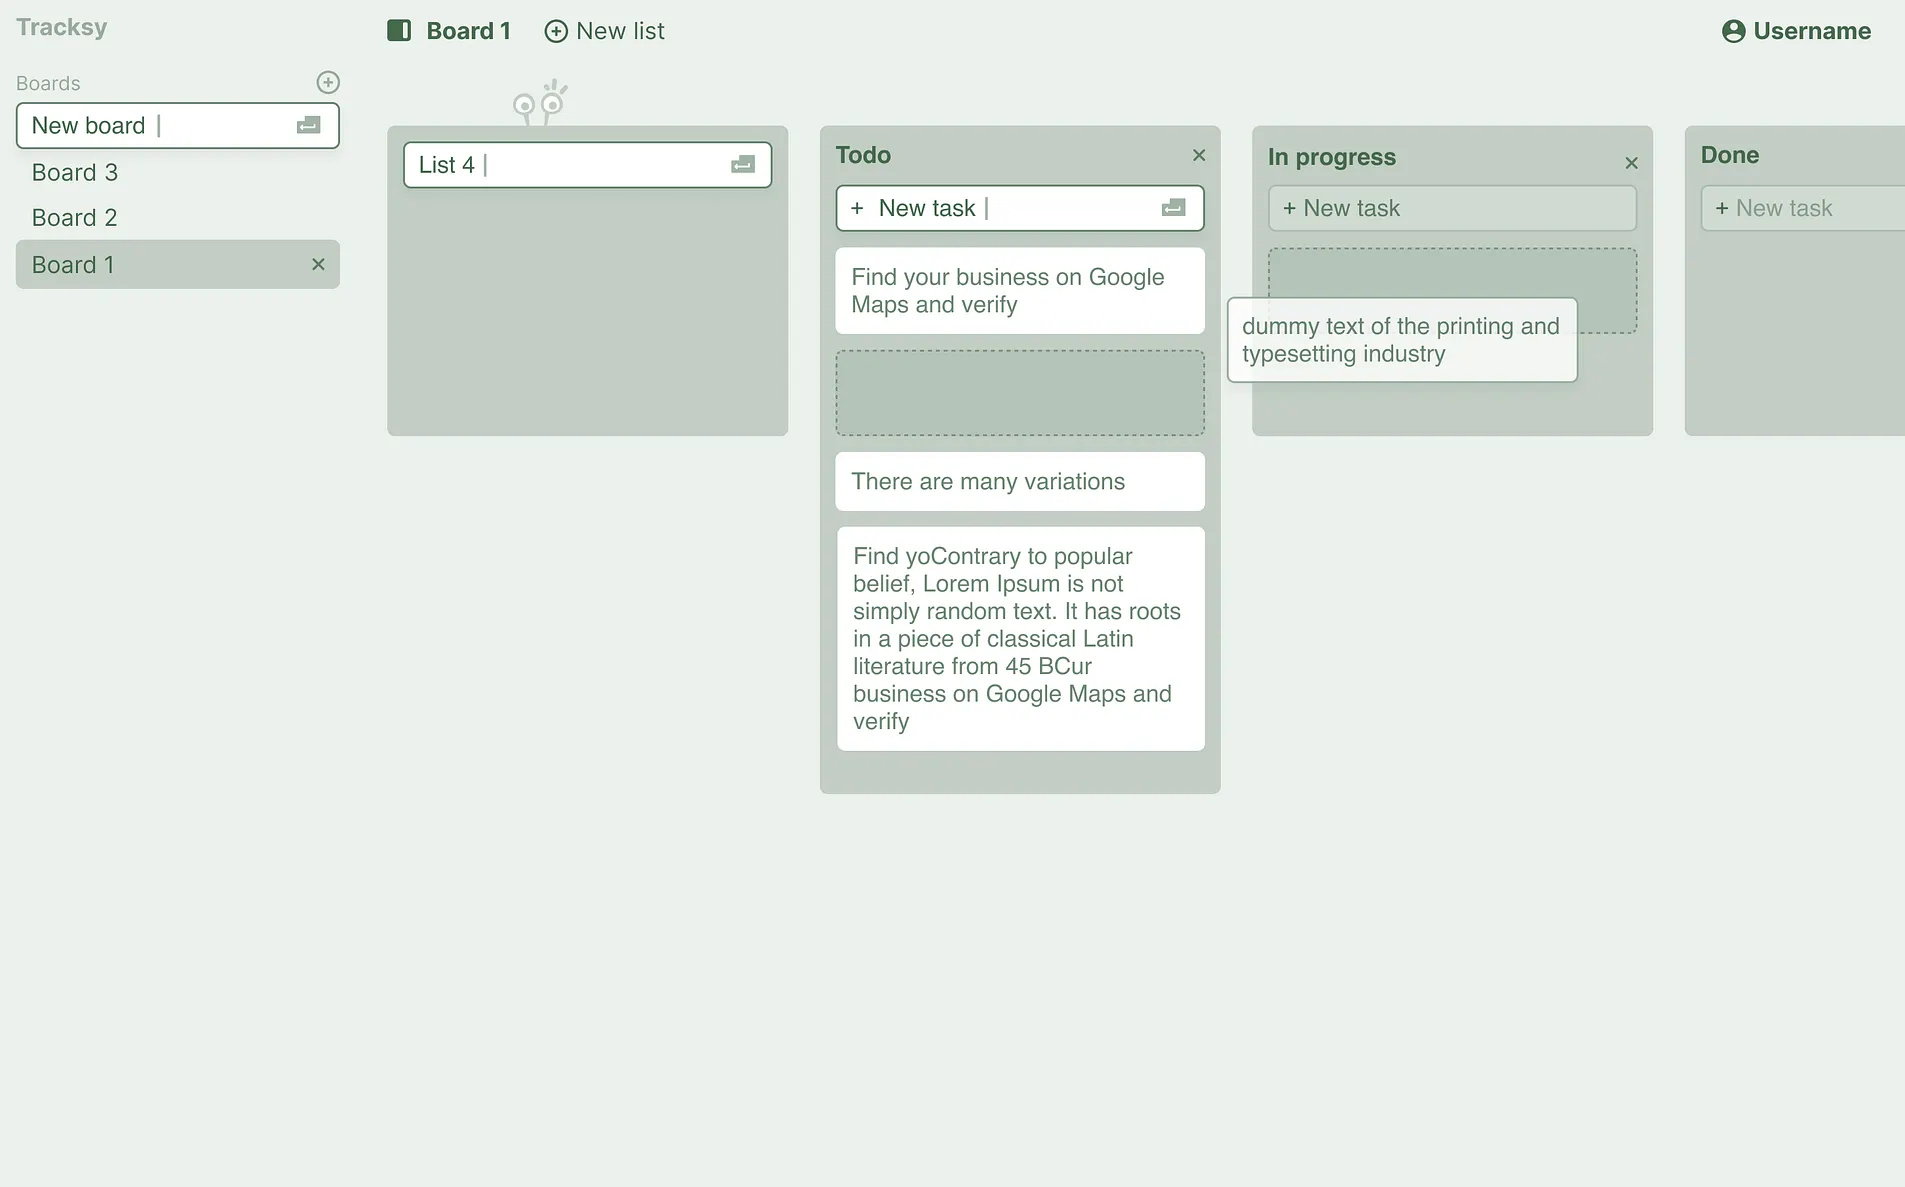Click the Username profile avatar icon
This screenshot has width=1905, height=1187.
tap(1733, 31)
